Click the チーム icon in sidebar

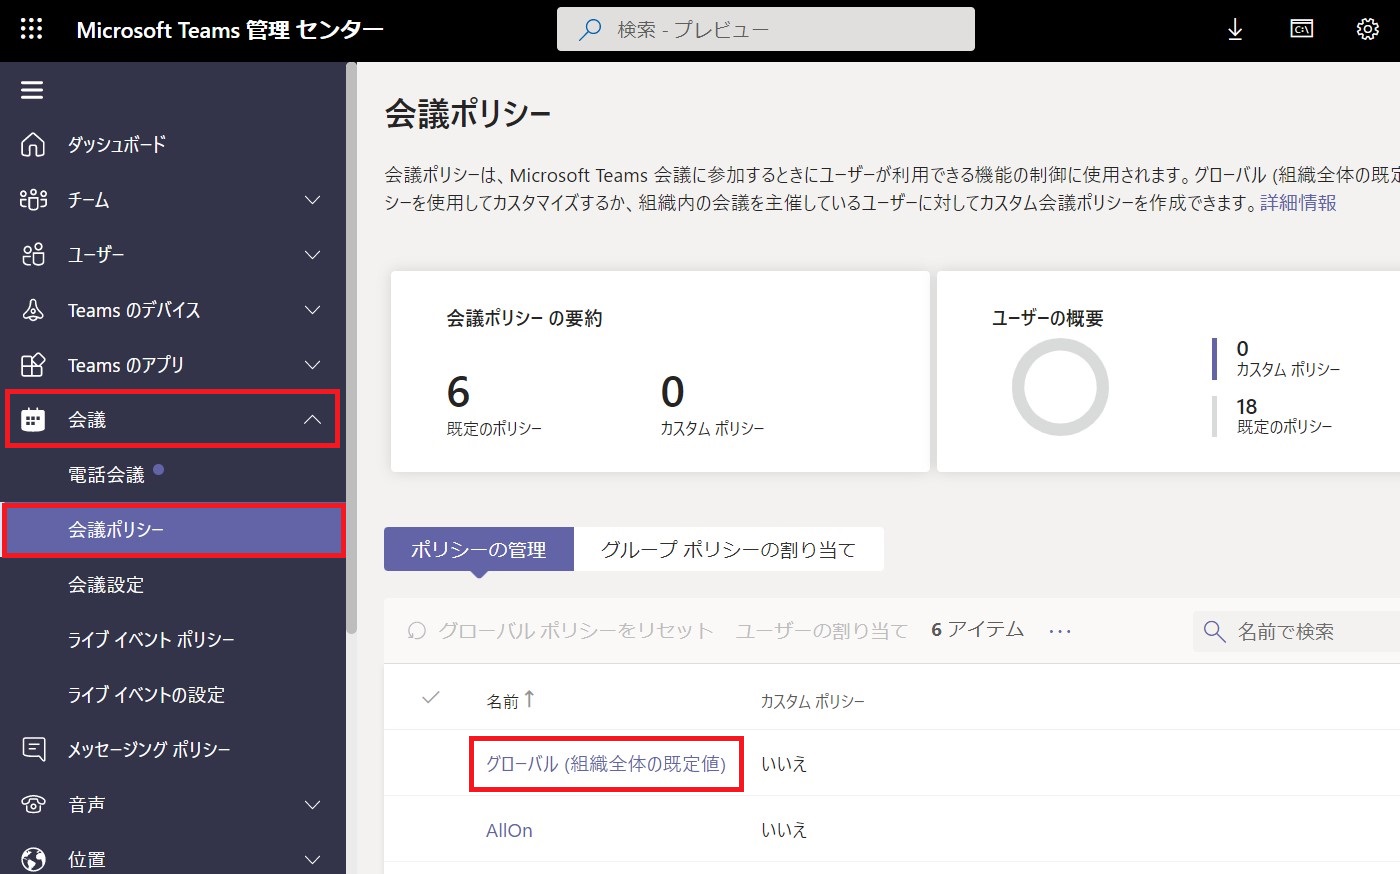coord(33,200)
